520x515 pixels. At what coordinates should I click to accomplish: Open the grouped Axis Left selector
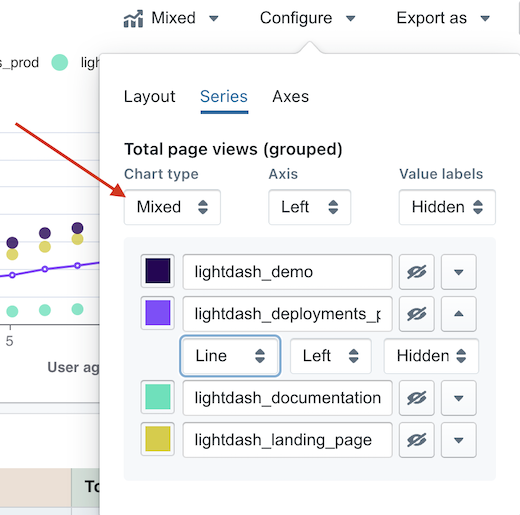point(310,207)
